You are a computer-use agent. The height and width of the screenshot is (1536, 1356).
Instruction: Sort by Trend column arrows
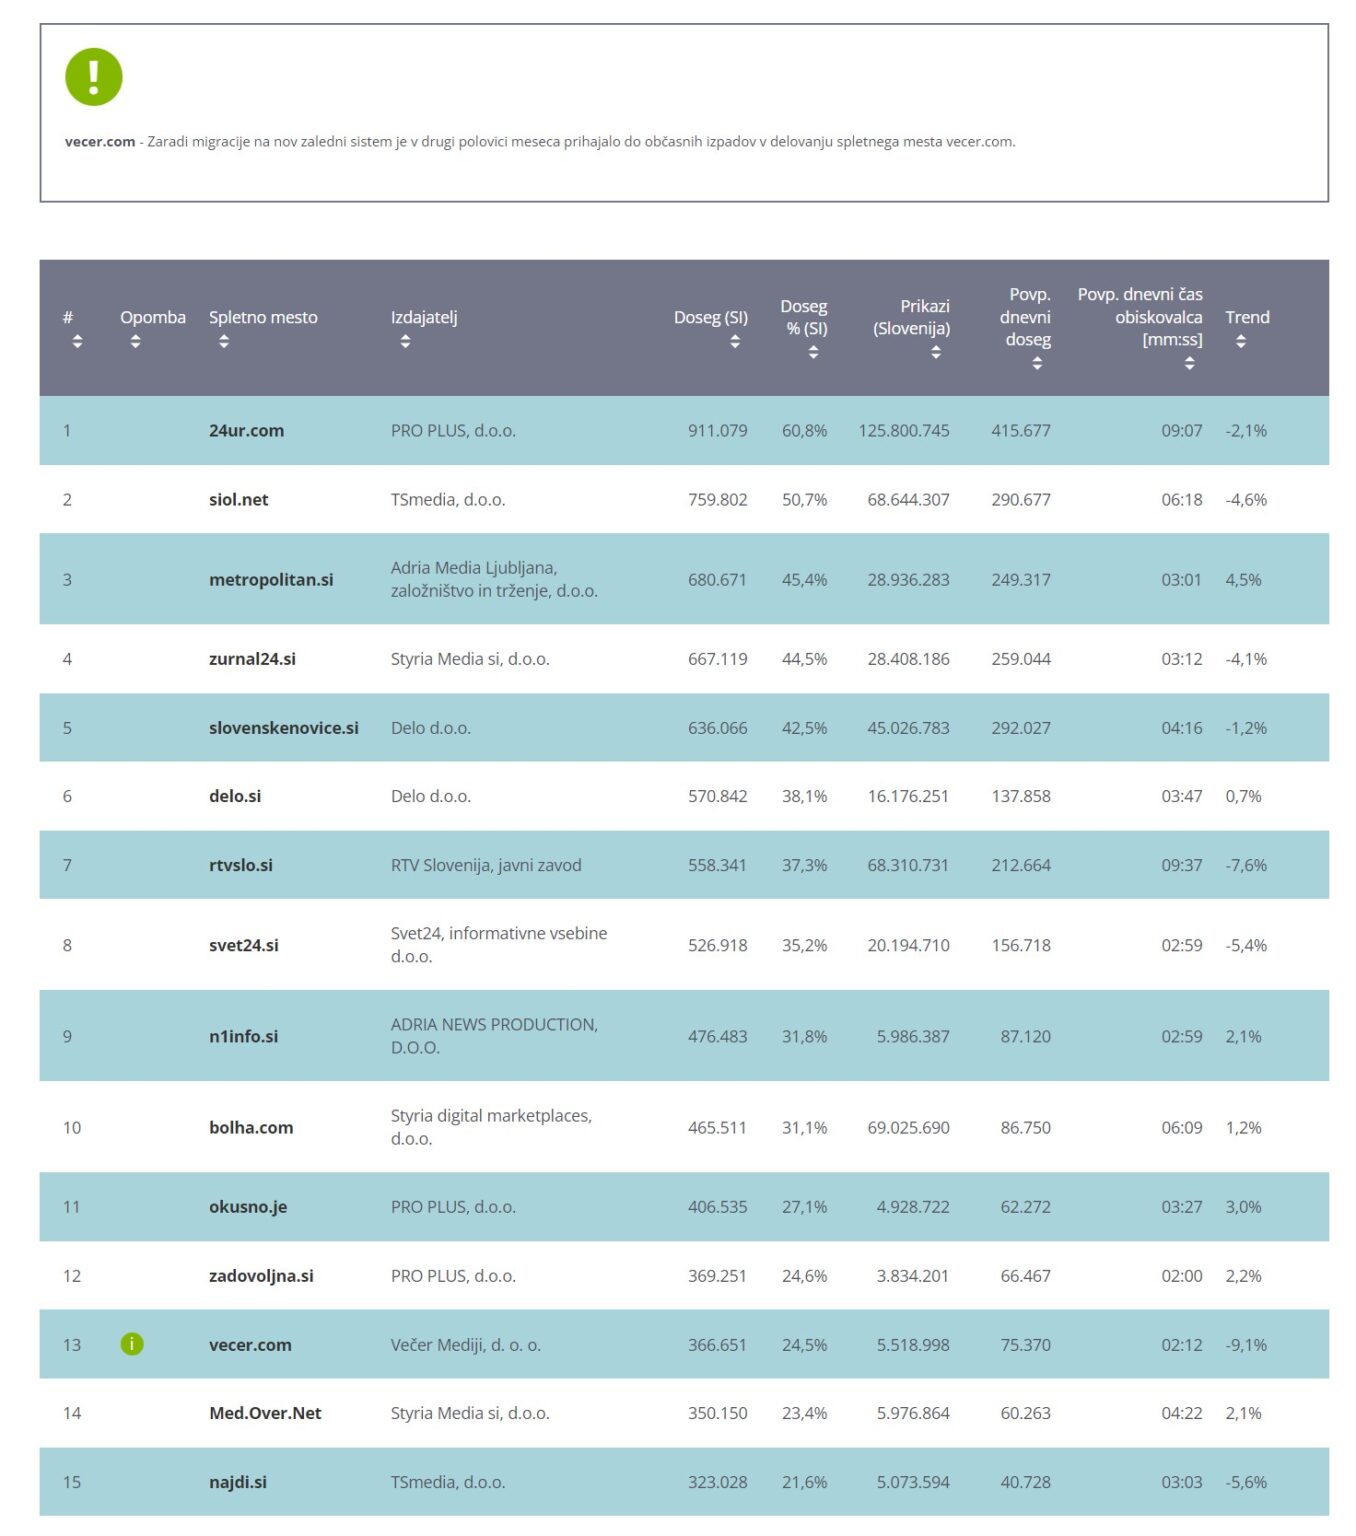(x=1240, y=342)
